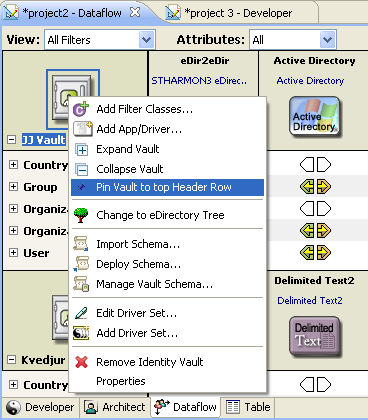
Task: Switch to the Architect tab
Action: tap(115, 407)
